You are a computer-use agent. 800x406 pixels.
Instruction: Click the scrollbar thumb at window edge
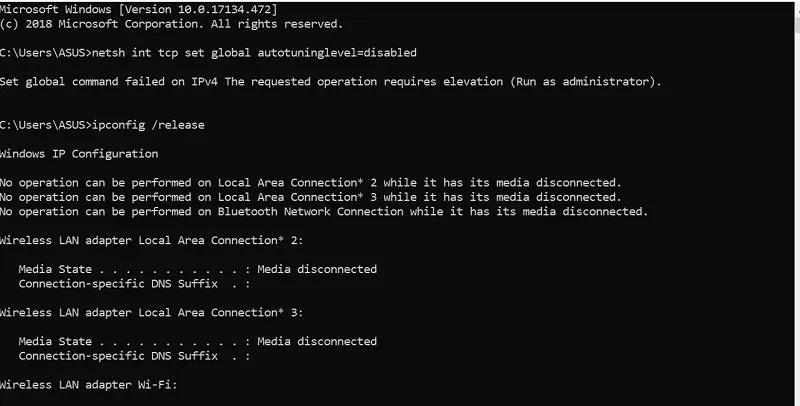point(797,25)
